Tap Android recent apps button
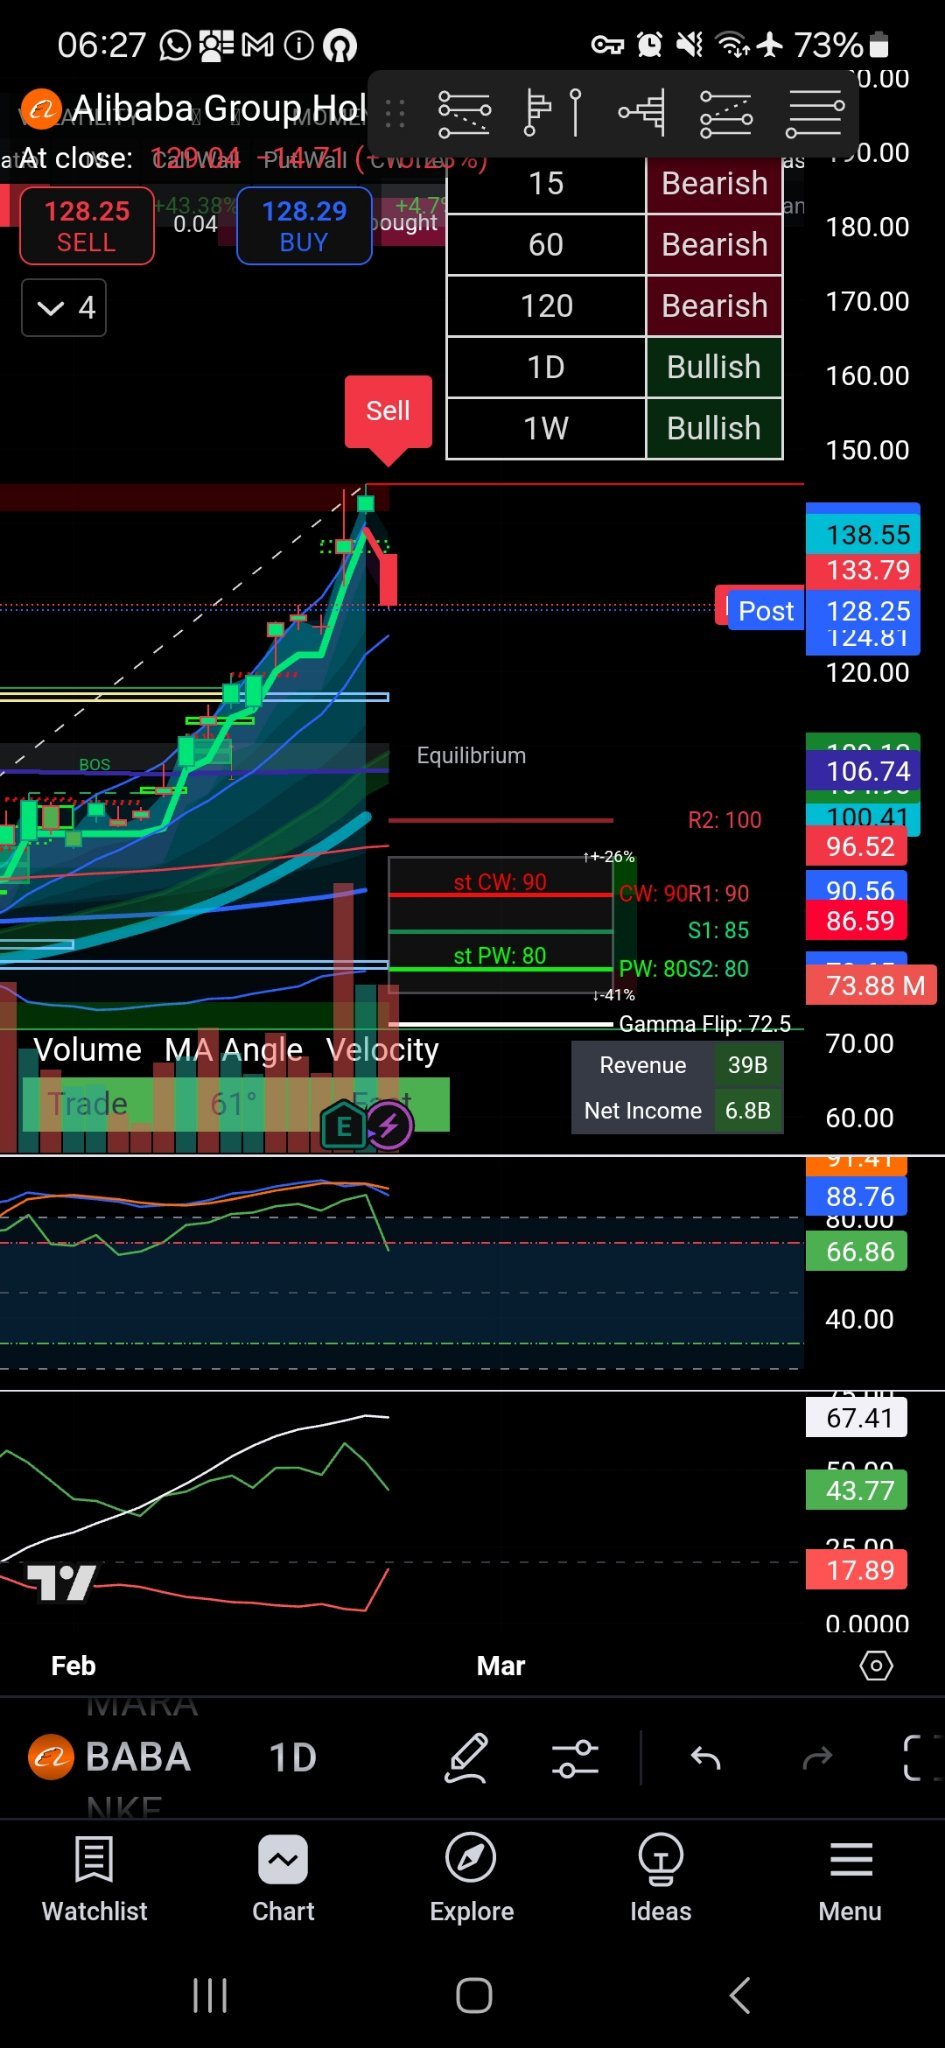The width and height of the screenshot is (945, 2048). (210, 1995)
